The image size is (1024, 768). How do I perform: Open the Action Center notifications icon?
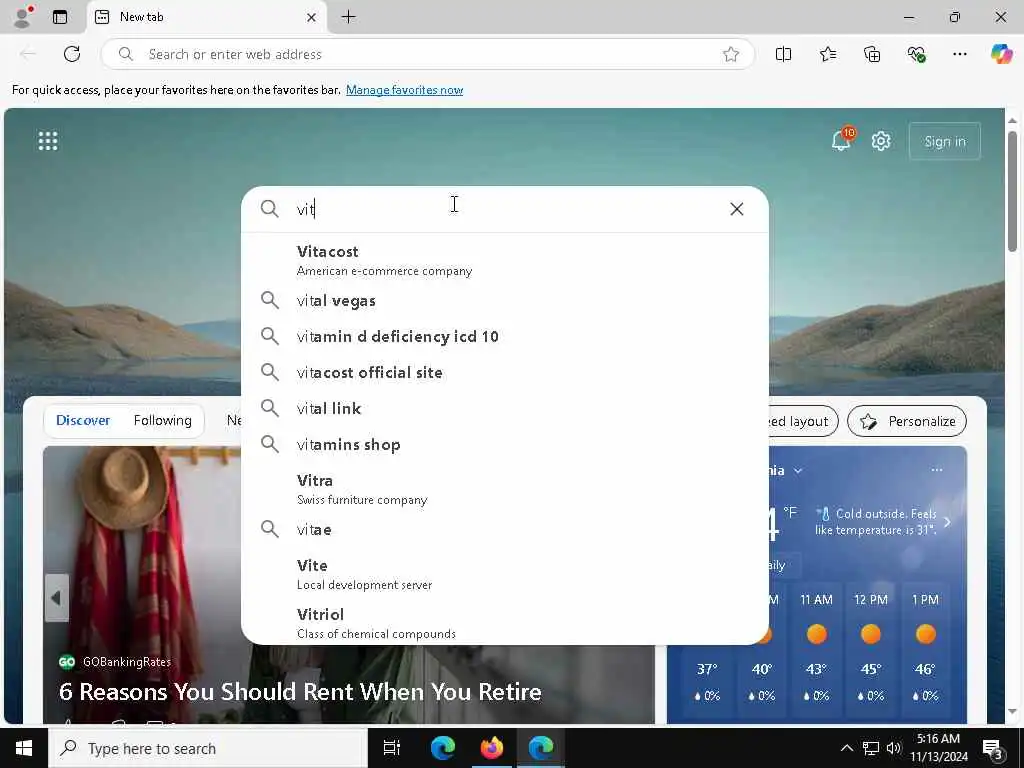pos(993,749)
